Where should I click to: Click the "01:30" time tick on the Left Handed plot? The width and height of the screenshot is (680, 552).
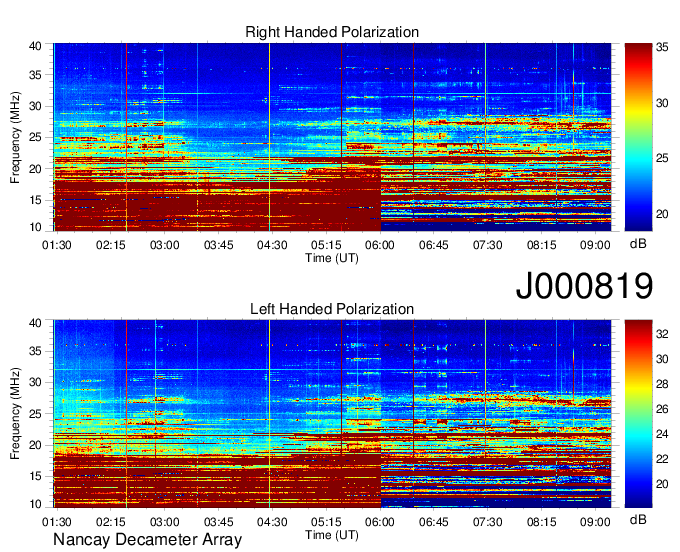click(x=57, y=522)
